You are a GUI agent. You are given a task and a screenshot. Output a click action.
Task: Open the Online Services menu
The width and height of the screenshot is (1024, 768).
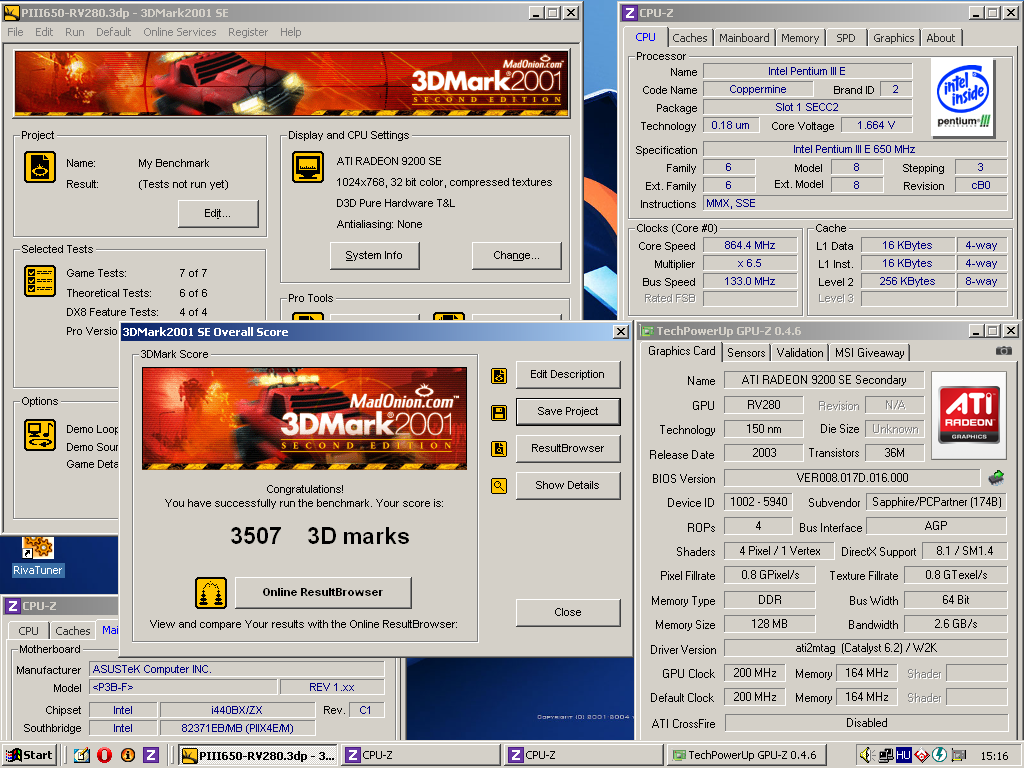[180, 32]
